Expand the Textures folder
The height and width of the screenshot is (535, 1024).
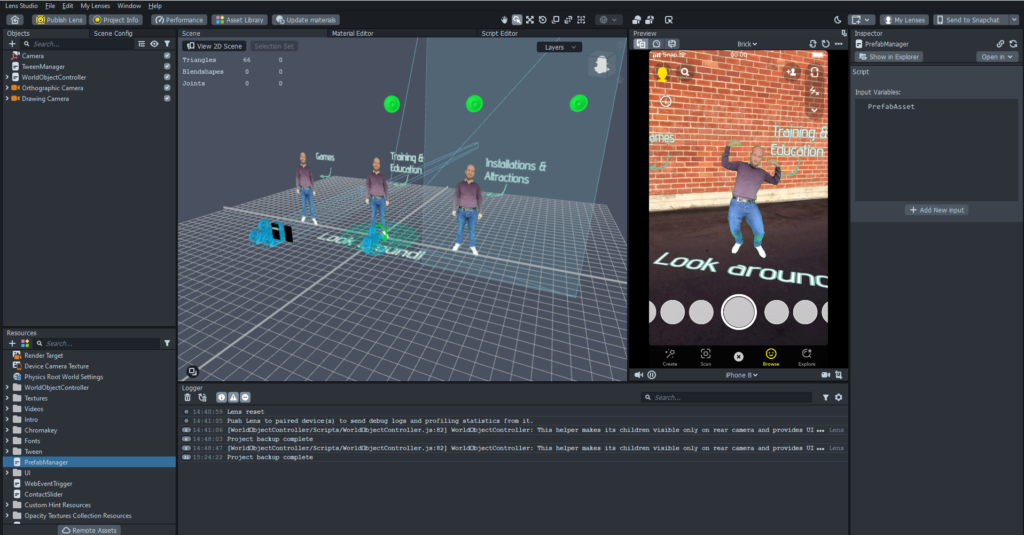pos(7,398)
